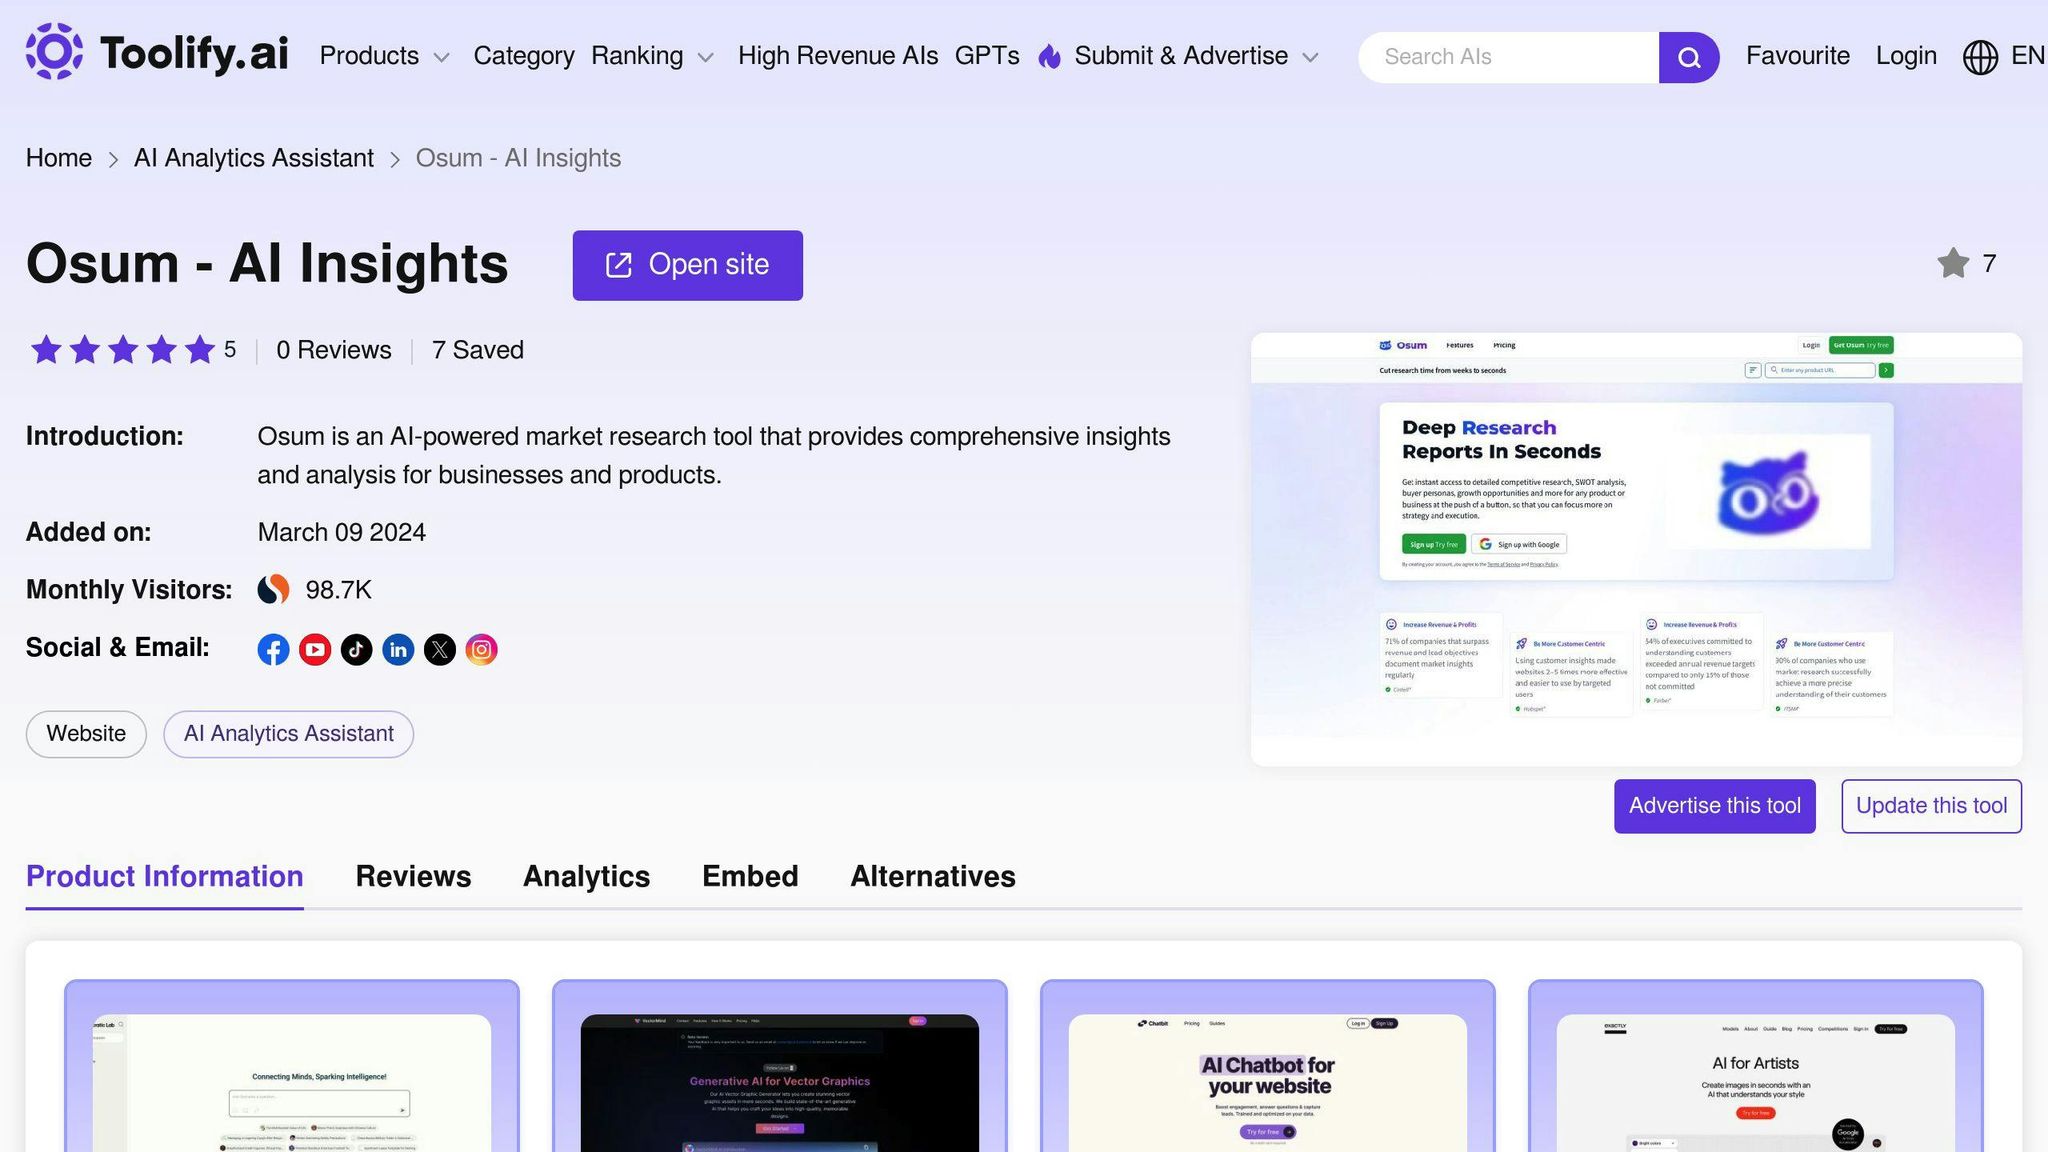
Task: Open the YouTube social icon
Action: tap(315, 650)
